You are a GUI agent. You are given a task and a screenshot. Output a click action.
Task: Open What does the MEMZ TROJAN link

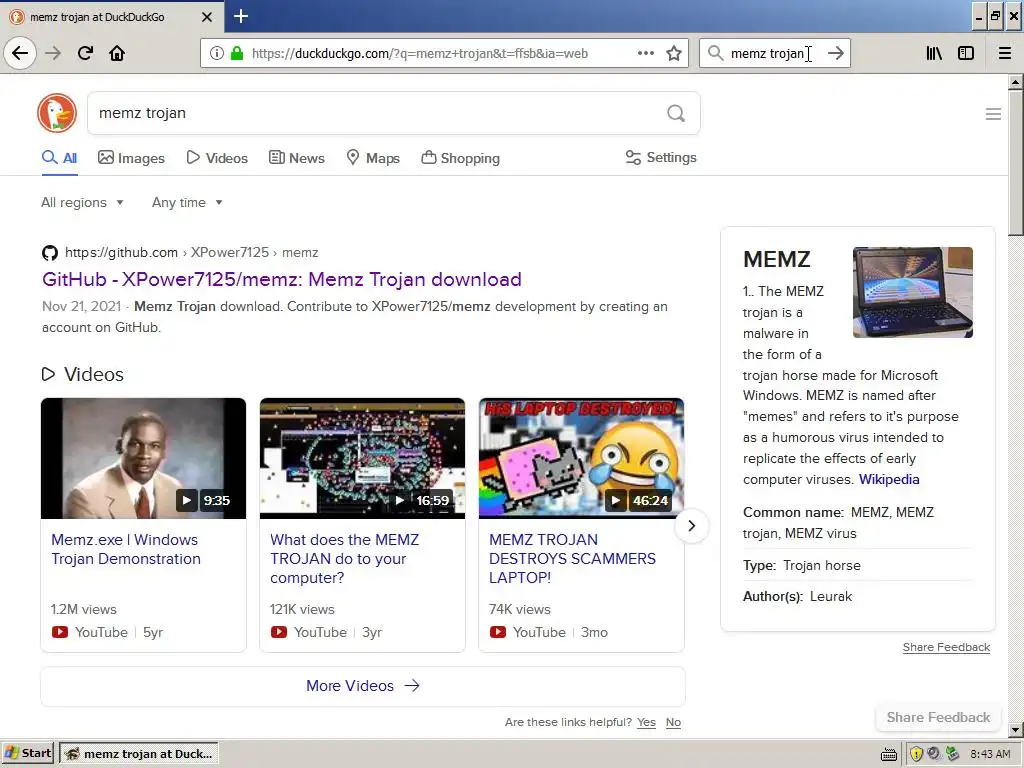coord(345,558)
